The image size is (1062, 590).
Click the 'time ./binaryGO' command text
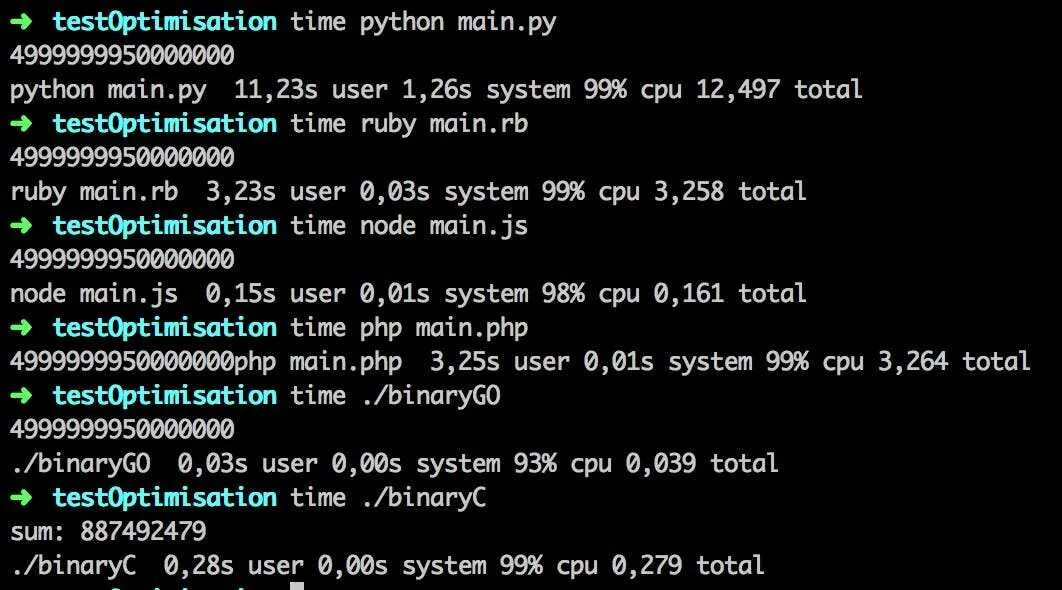click(395, 396)
